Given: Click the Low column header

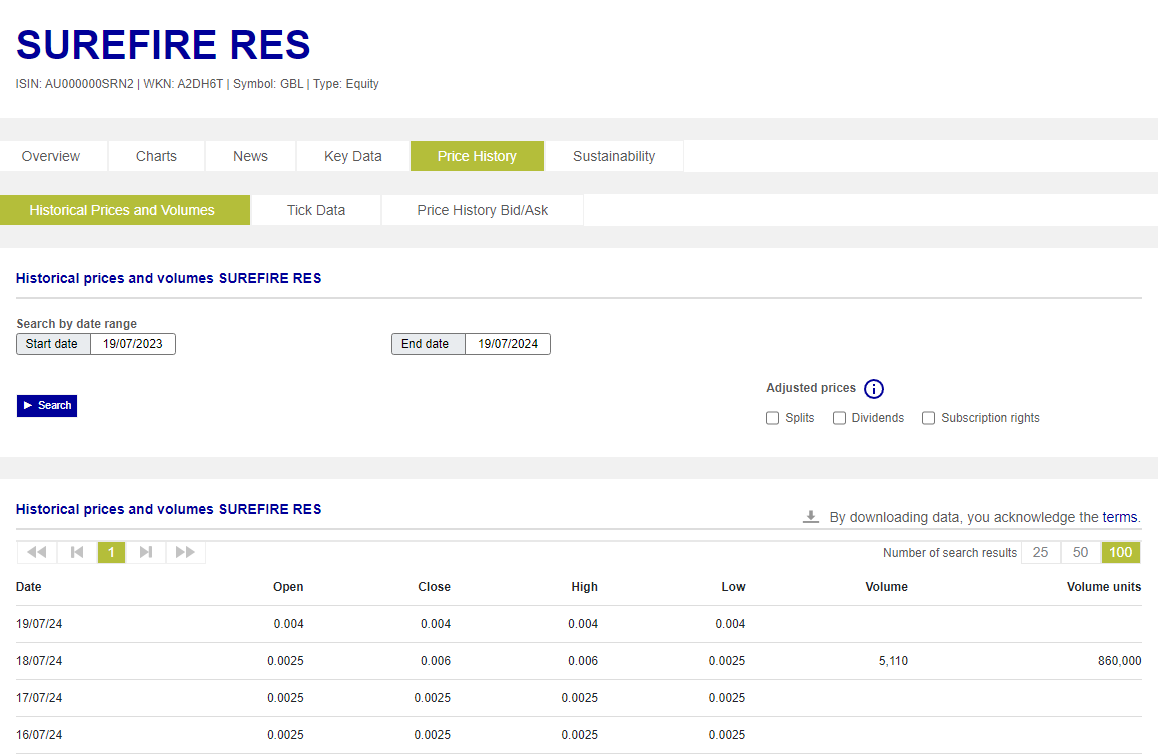Looking at the screenshot, I should [733, 587].
